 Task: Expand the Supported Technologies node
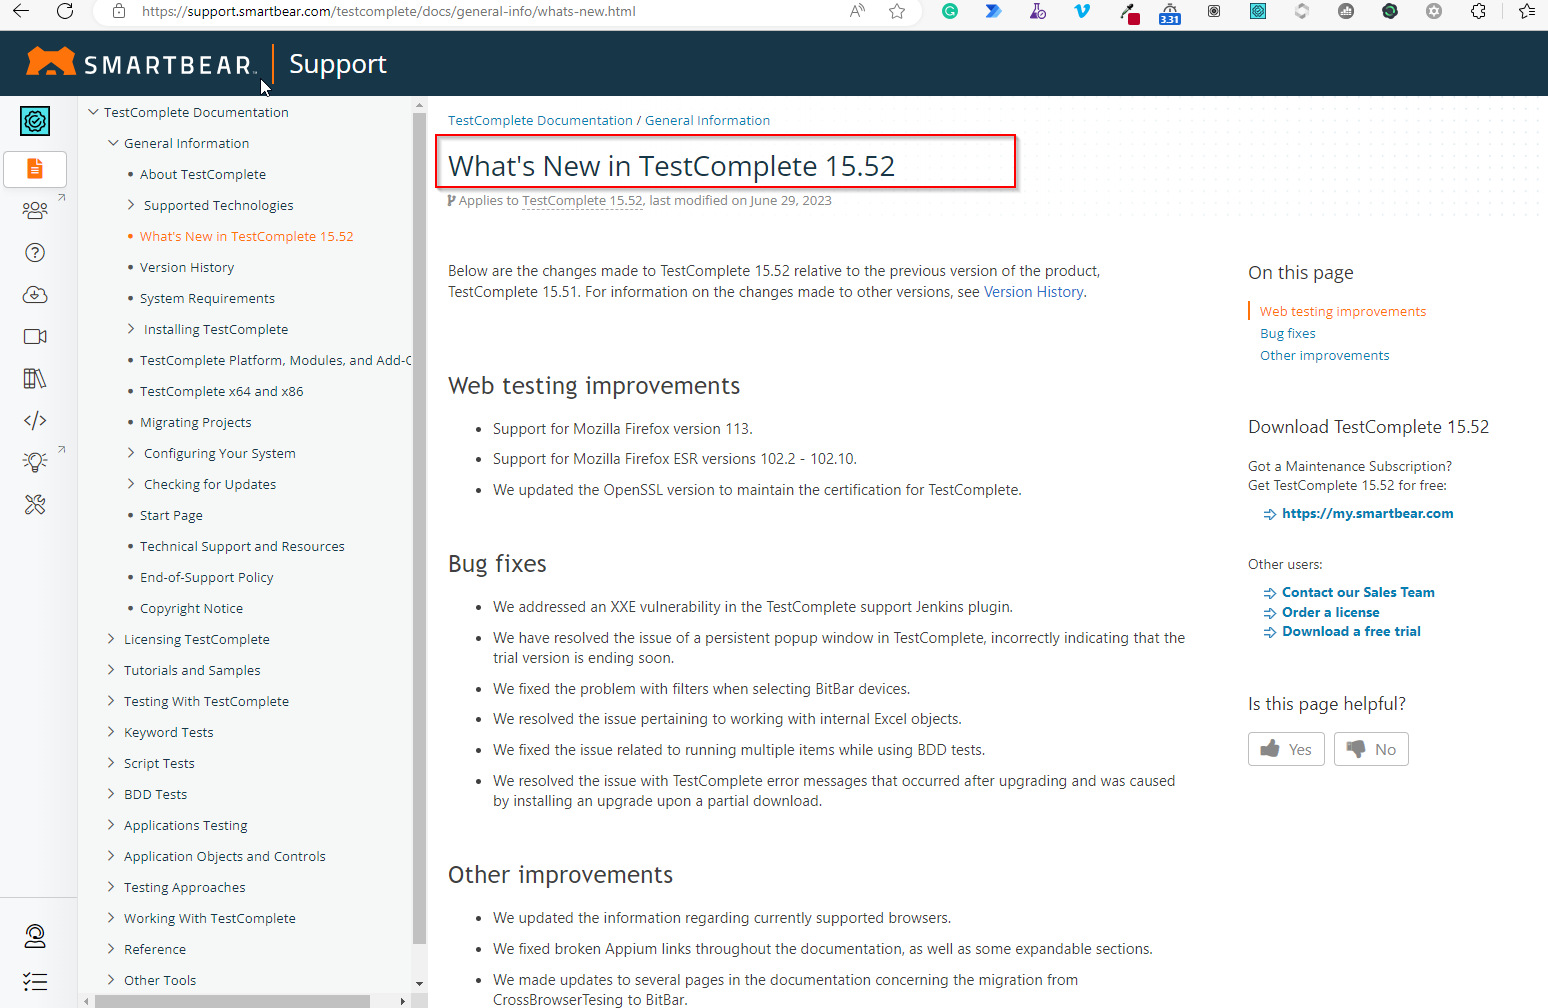(x=131, y=205)
